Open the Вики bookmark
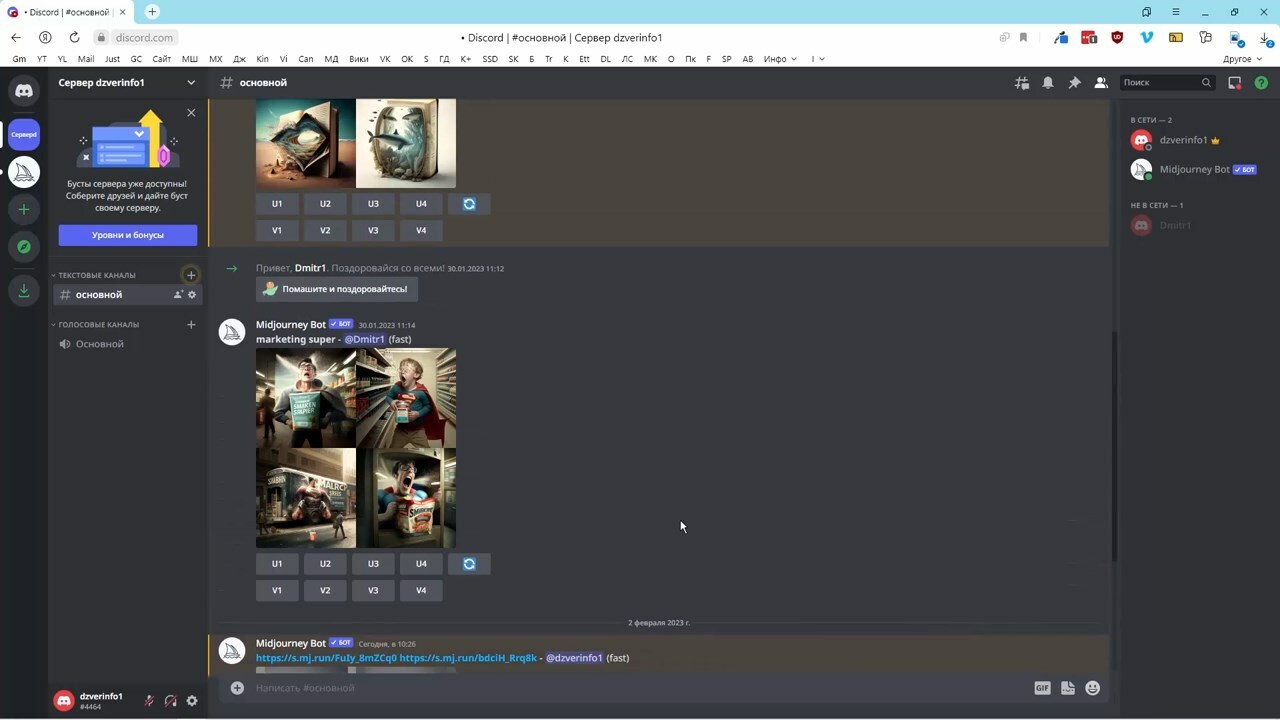The height and width of the screenshot is (720, 1280). (359, 59)
